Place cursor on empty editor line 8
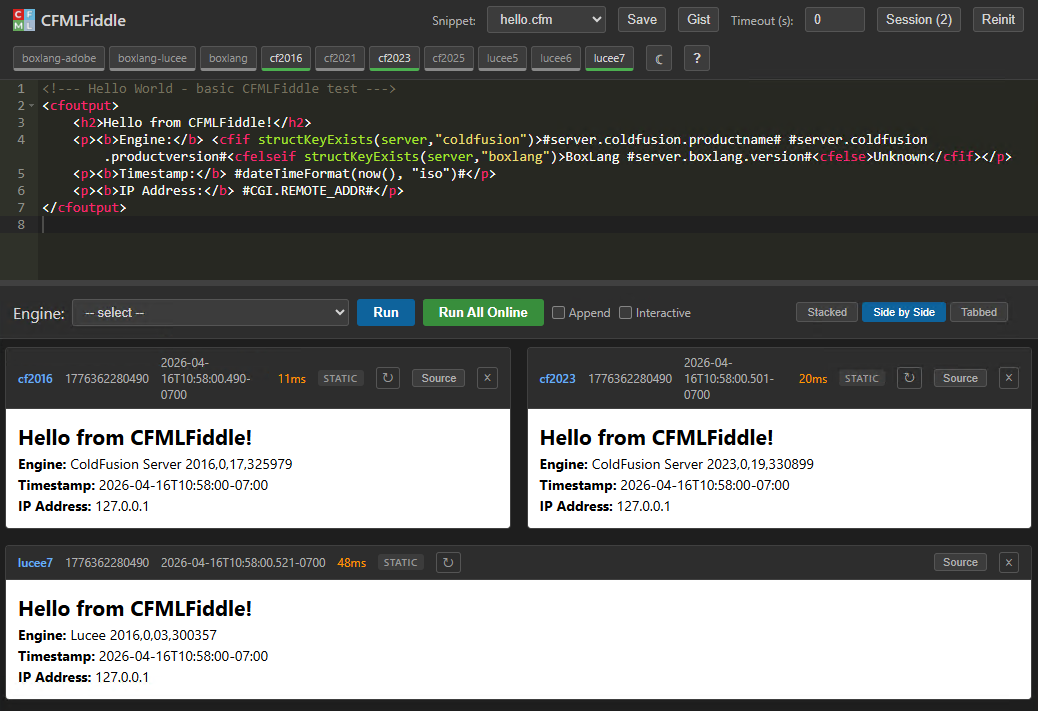 point(538,224)
